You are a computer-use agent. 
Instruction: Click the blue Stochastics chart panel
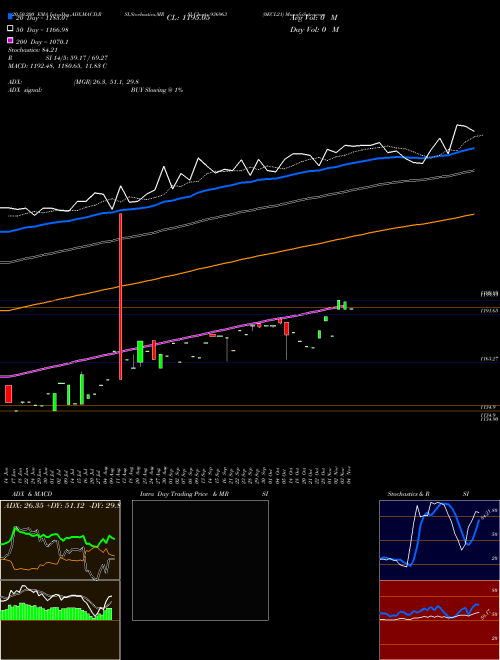click(x=439, y=540)
